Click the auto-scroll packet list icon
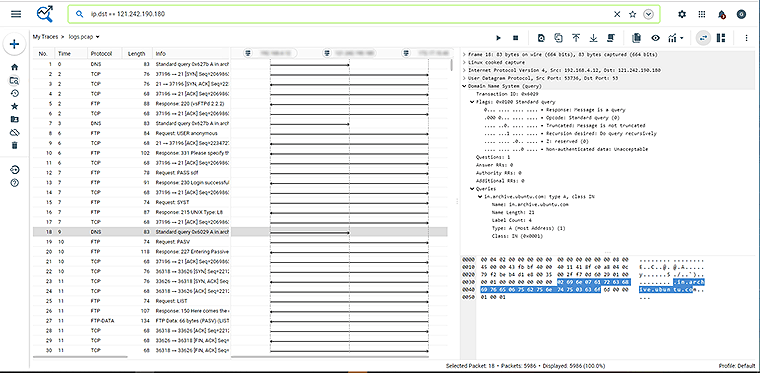760x373 pixels. pos(611,38)
